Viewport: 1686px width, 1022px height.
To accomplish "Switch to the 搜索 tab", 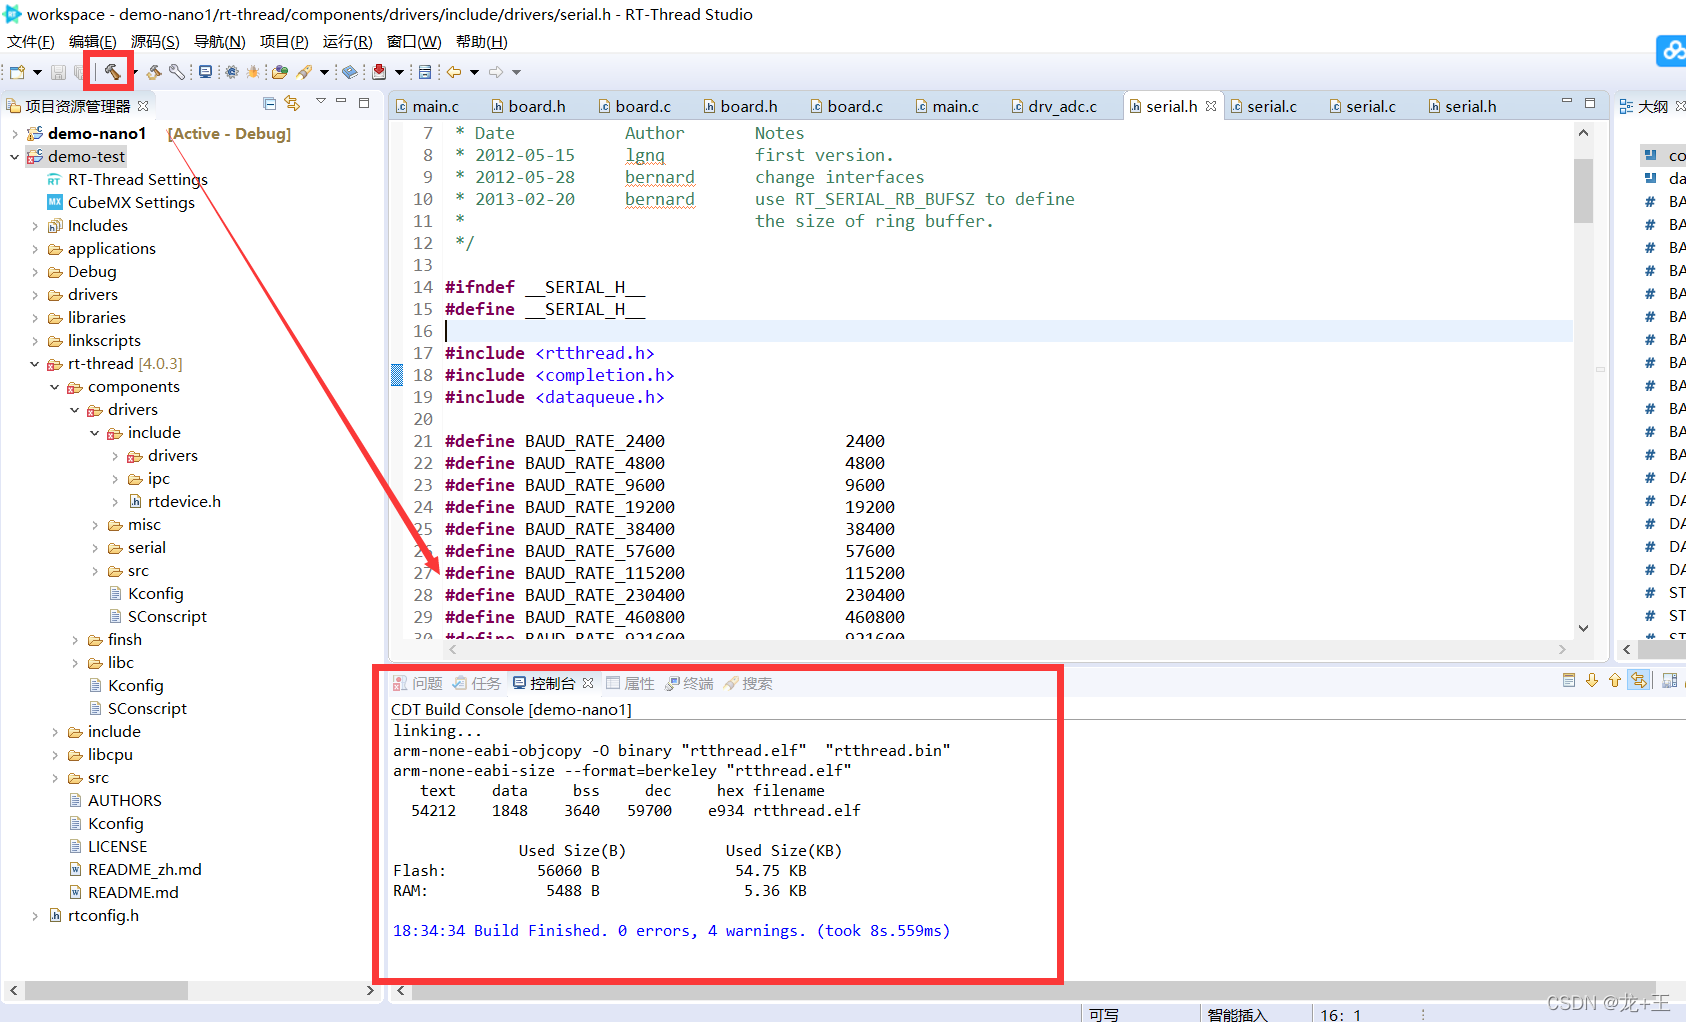I will click(749, 683).
